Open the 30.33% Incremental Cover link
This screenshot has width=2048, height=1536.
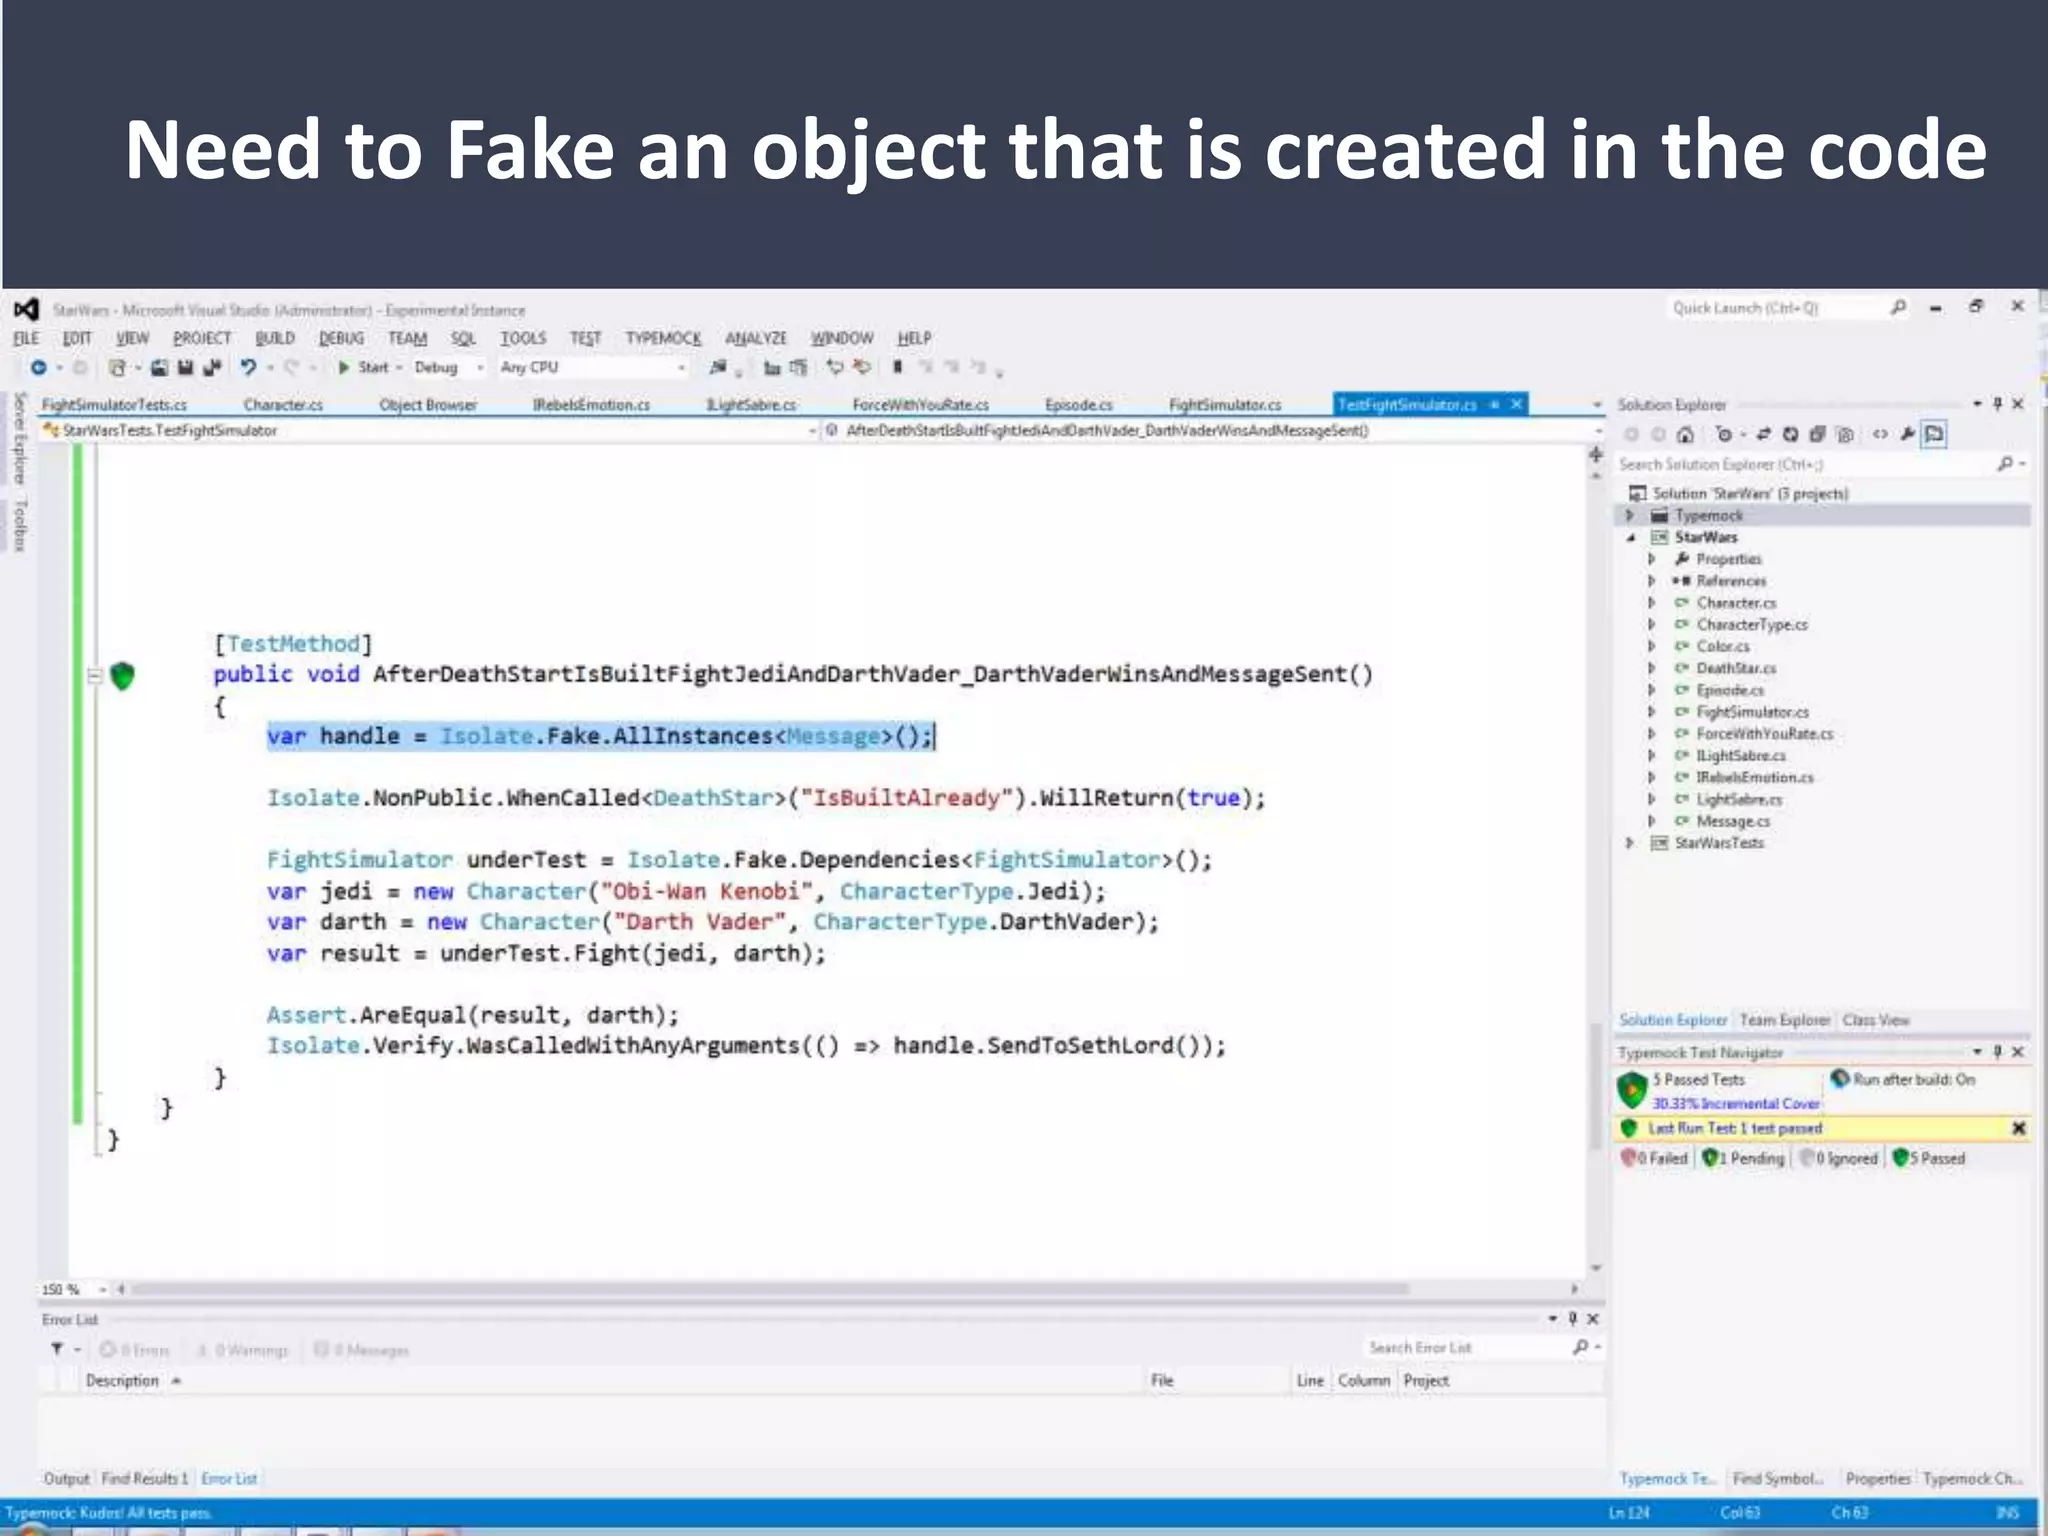pyautogui.click(x=1736, y=1104)
